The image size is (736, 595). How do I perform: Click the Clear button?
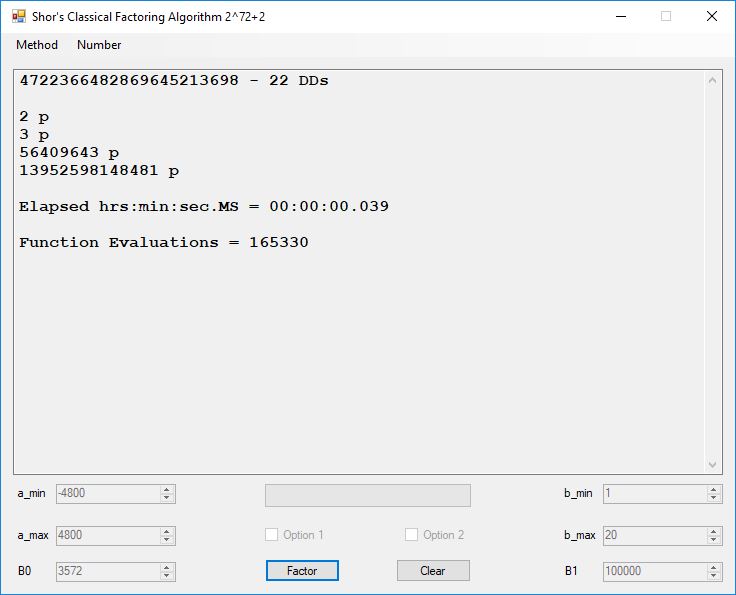[x=433, y=571]
